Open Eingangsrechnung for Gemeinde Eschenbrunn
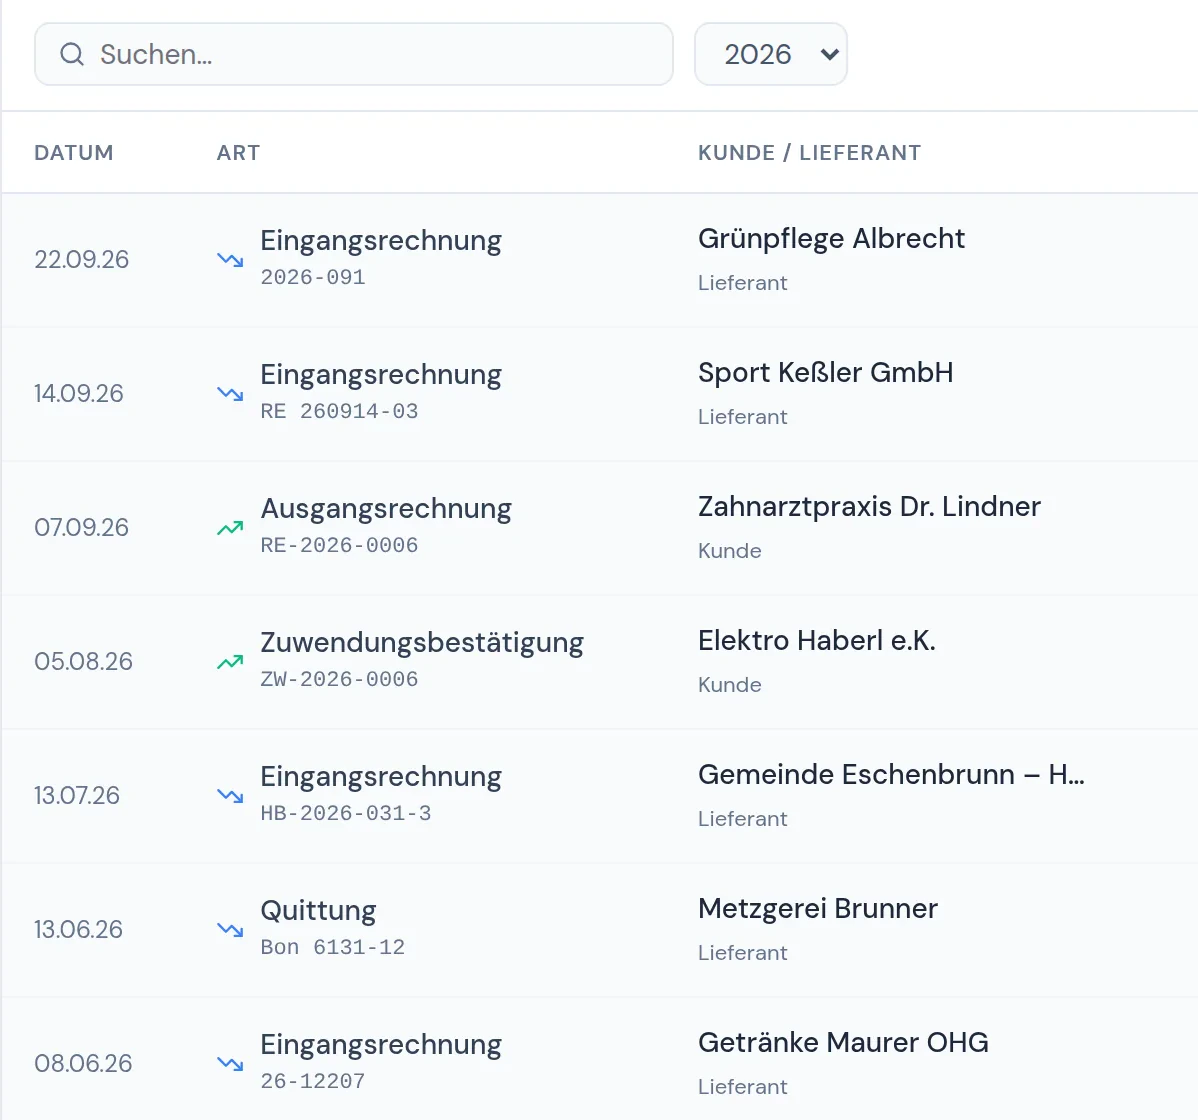Screen dimensions: 1198x1120 tap(381, 777)
